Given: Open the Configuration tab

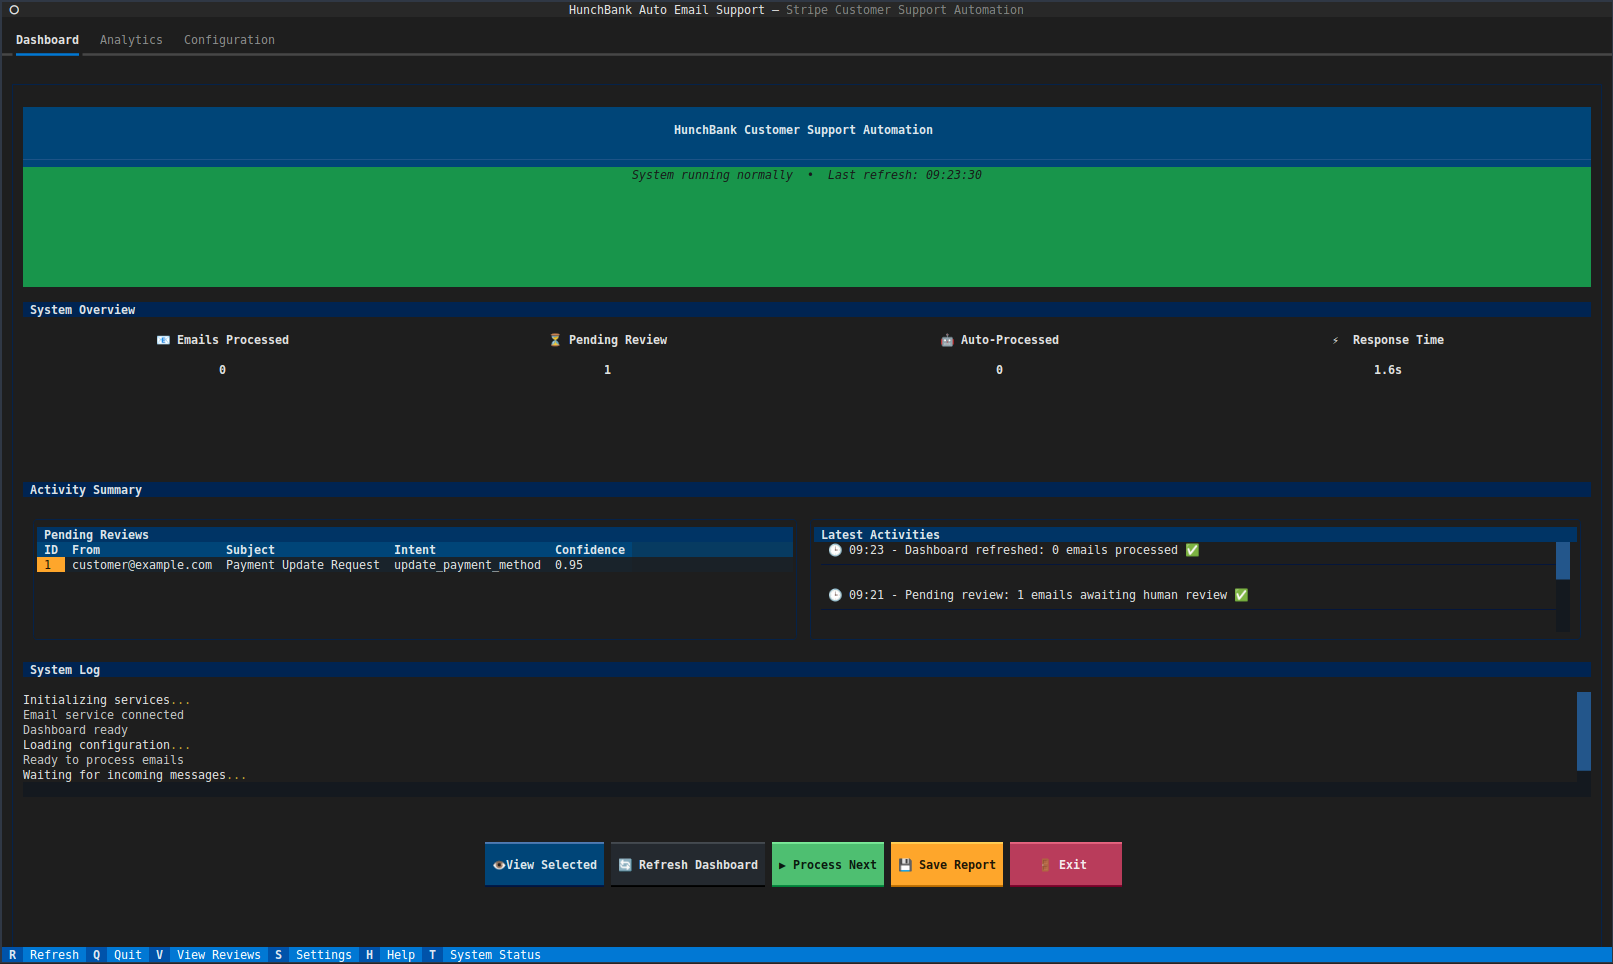Looking at the screenshot, I should click(x=229, y=40).
